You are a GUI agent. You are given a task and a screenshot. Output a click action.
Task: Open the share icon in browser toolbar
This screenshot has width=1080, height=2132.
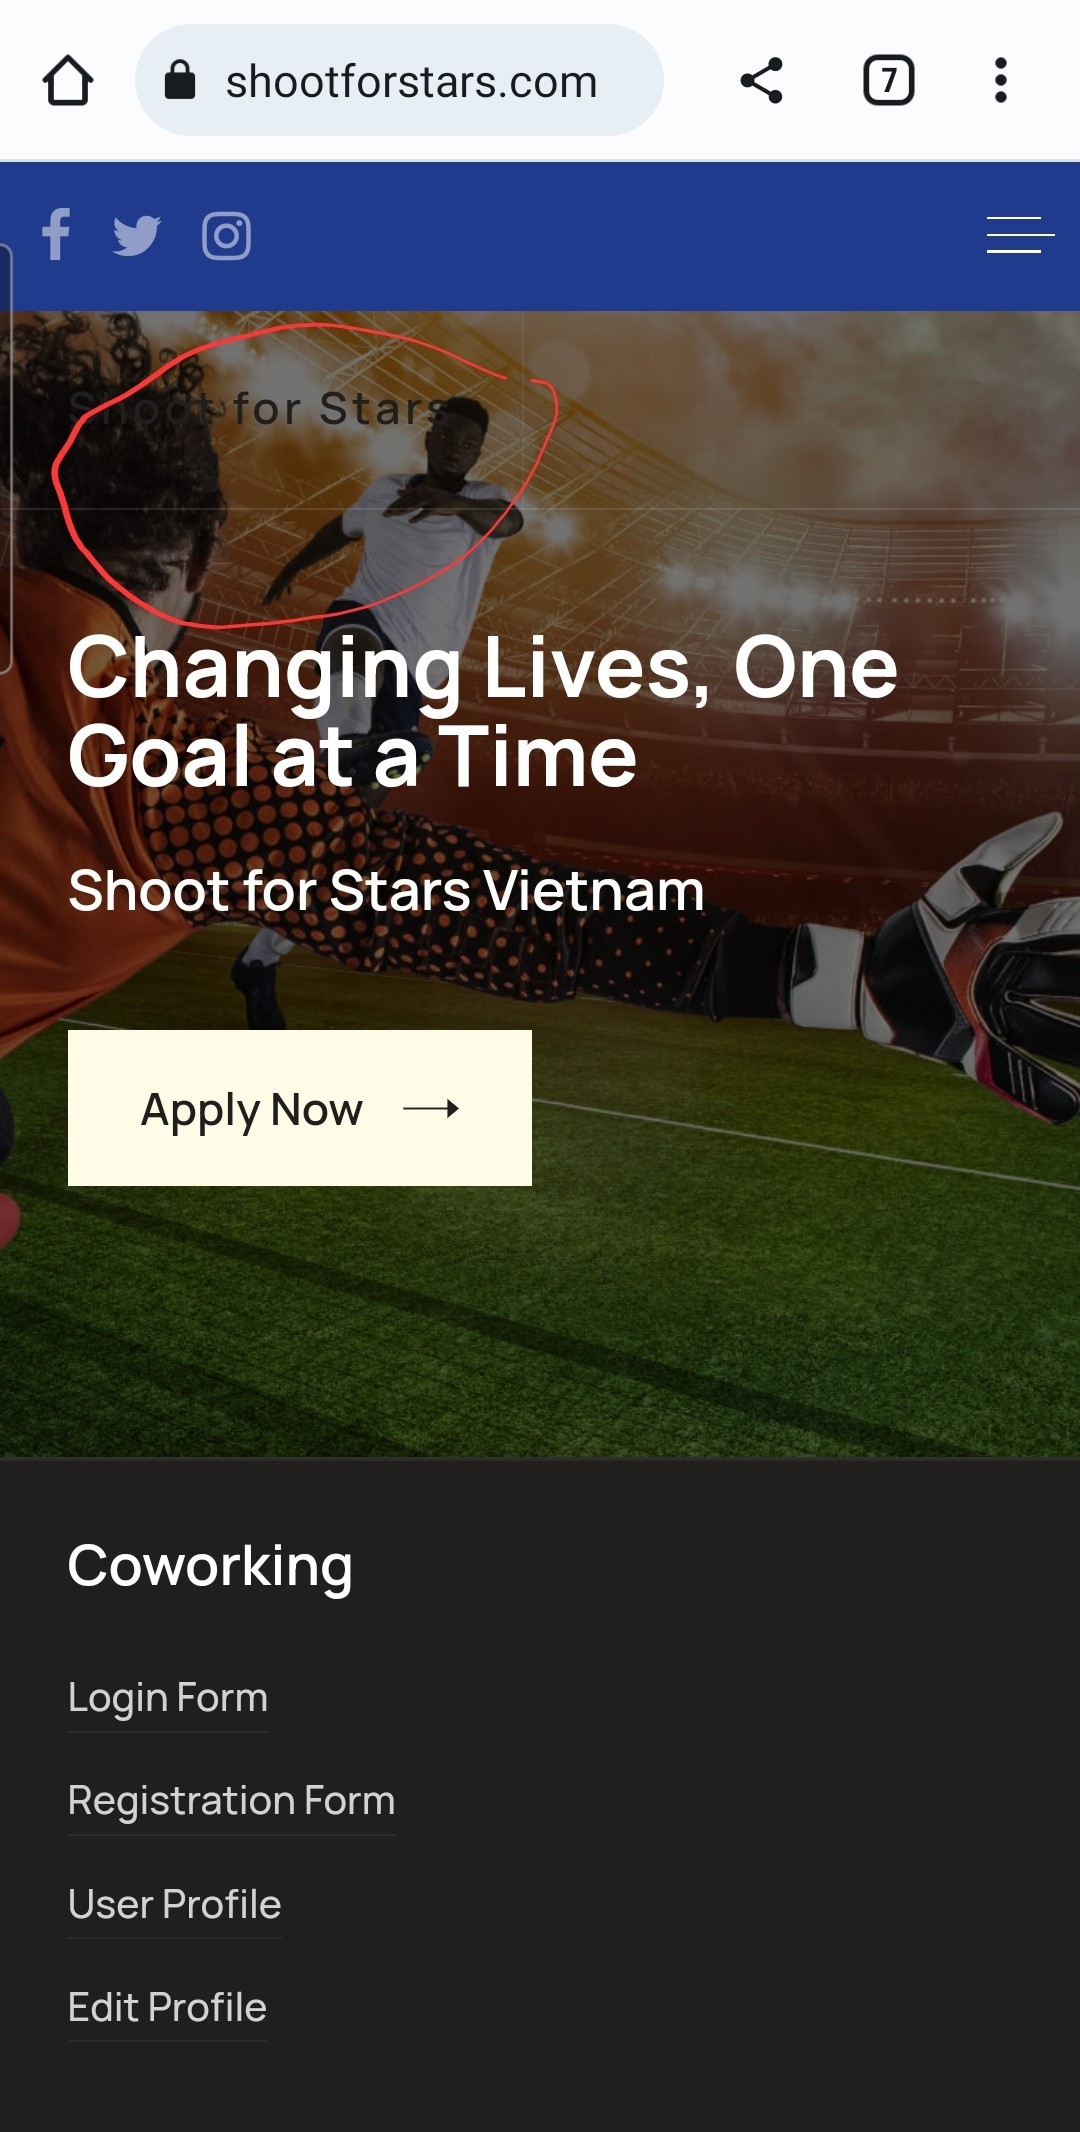761,81
